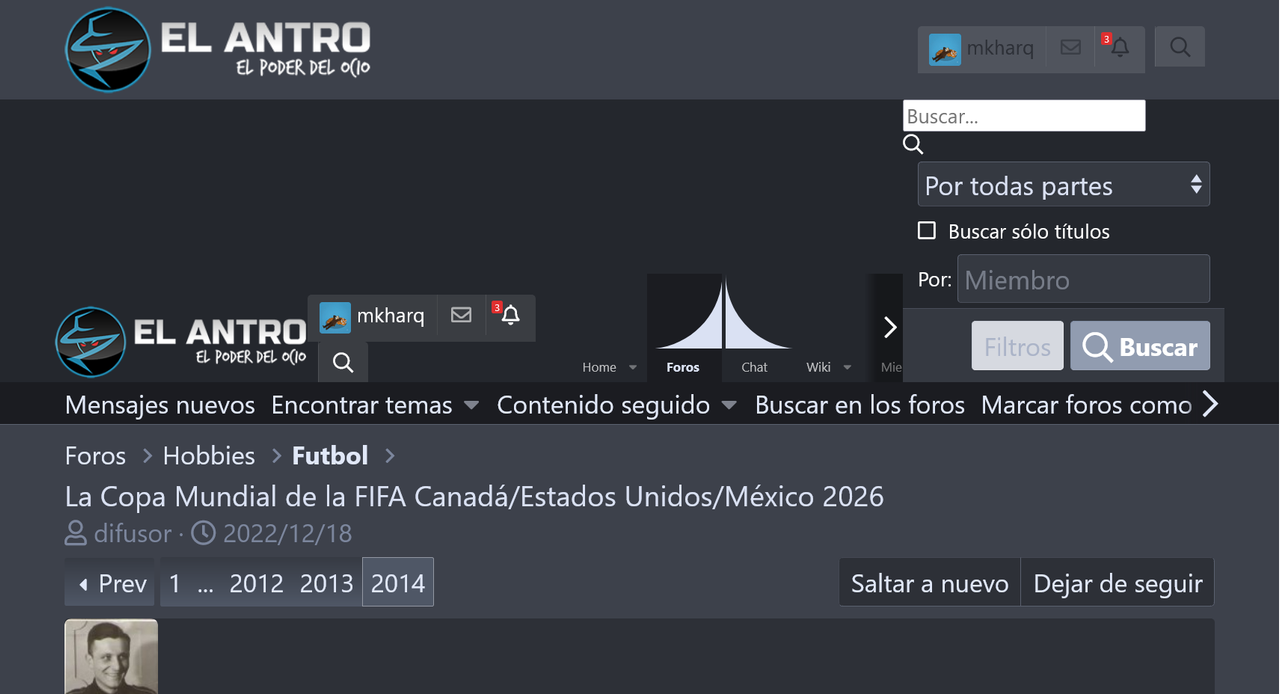The height and width of the screenshot is (694, 1280).
Task: Select the Foros tab
Action: (x=683, y=367)
